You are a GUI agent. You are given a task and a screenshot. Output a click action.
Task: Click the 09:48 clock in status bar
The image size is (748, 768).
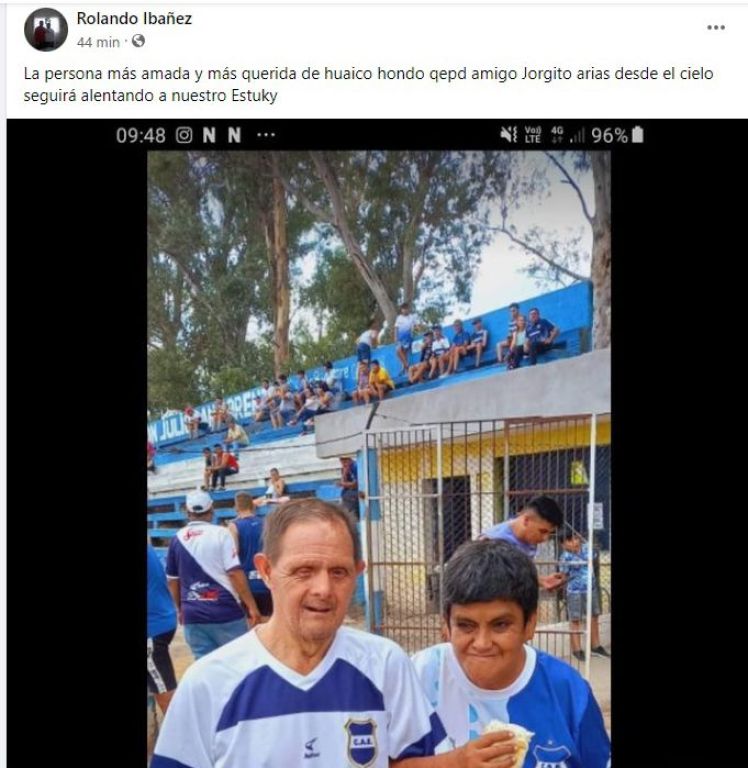click(x=141, y=136)
